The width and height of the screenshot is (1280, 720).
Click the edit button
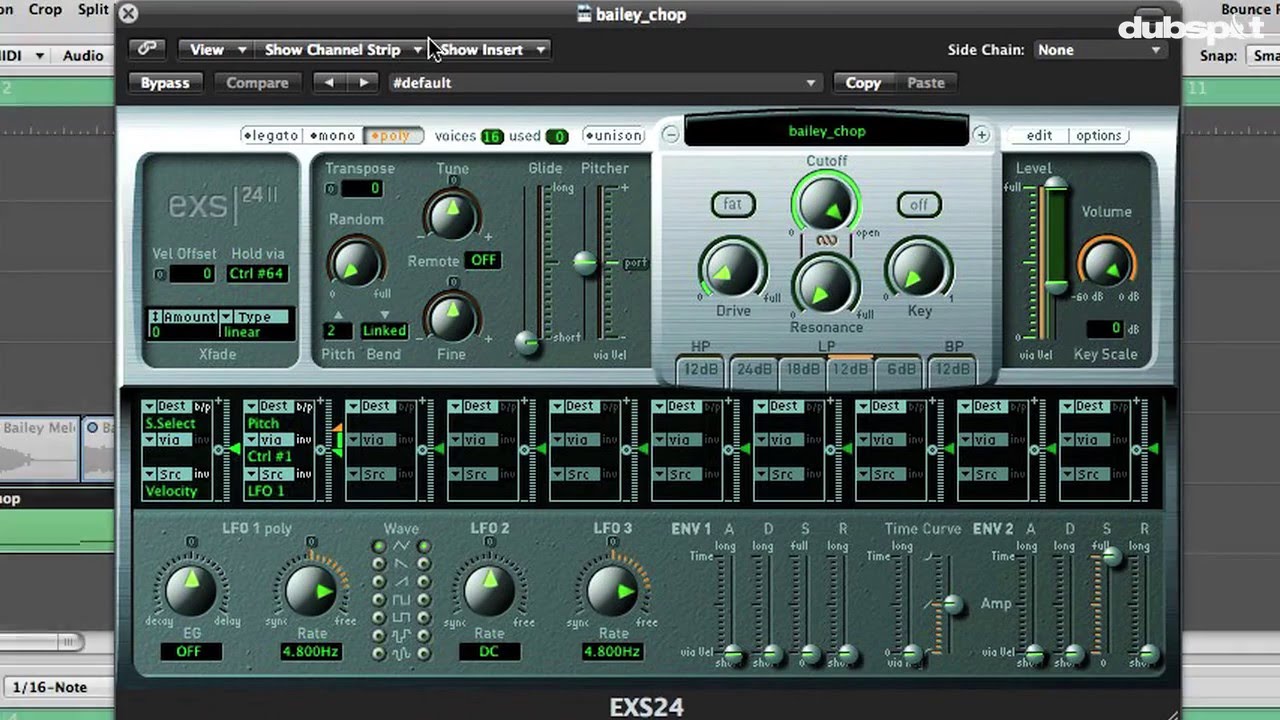pyautogui.click(x=1039, y=136)
